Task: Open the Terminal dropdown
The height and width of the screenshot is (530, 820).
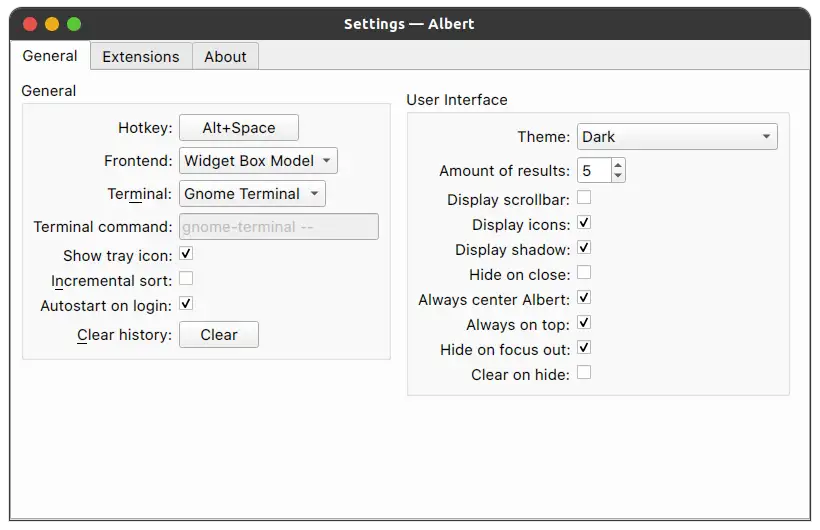Action: pyautogui.click(x=252, y=194)
